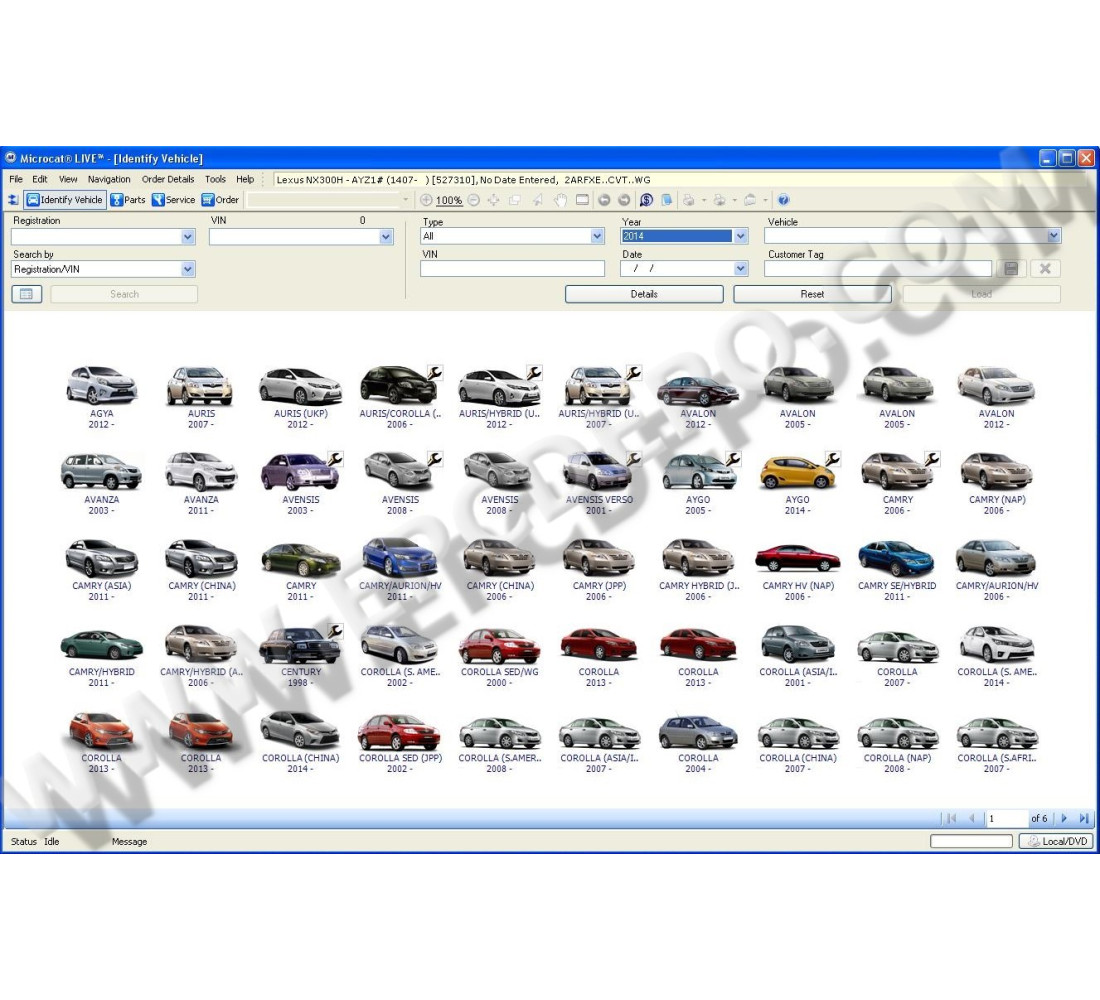This screenshot has width=1100, height=1000.
Task: Click the zoom in plus icon
Action: click(426, 200)
